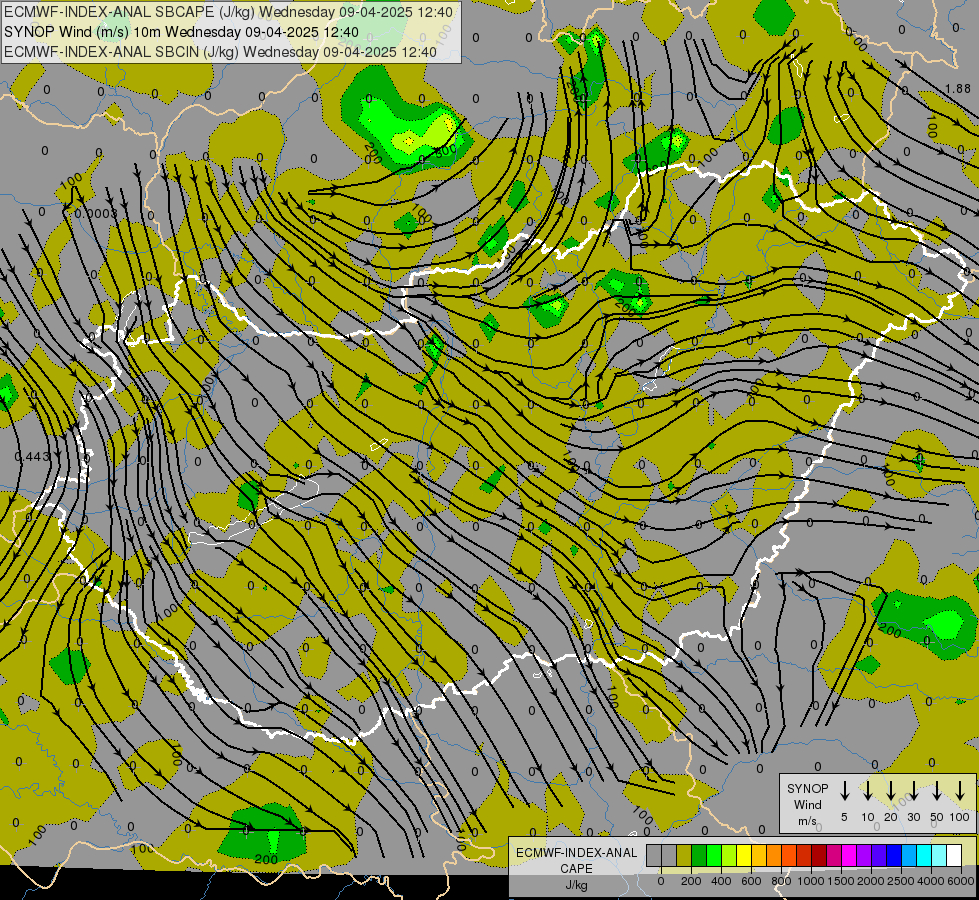Click the 5 label in wind legend
The image size is (979, 900).
click(844, 817)
